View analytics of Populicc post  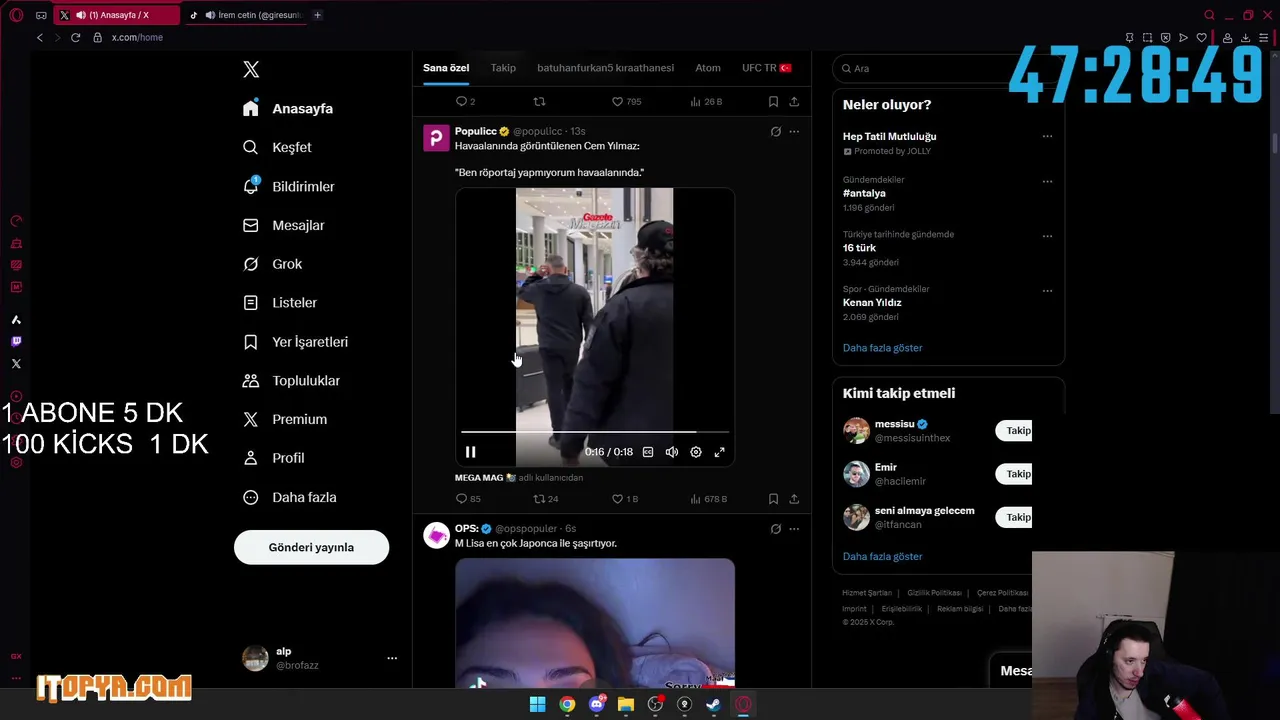(x=709, y=499)
